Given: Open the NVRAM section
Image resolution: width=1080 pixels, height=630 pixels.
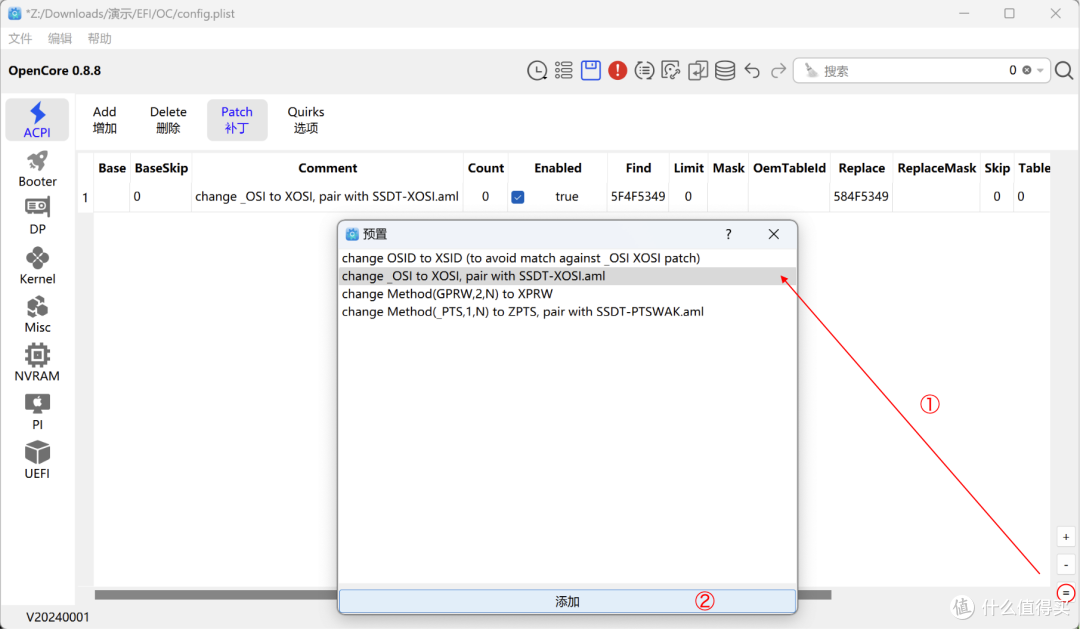Looking at the screenshot, I should coord(37,363).
